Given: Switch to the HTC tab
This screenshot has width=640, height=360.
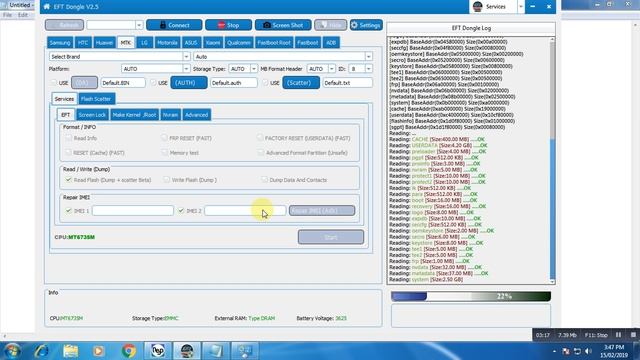Looking at the screenshot, I should point(83,42).
